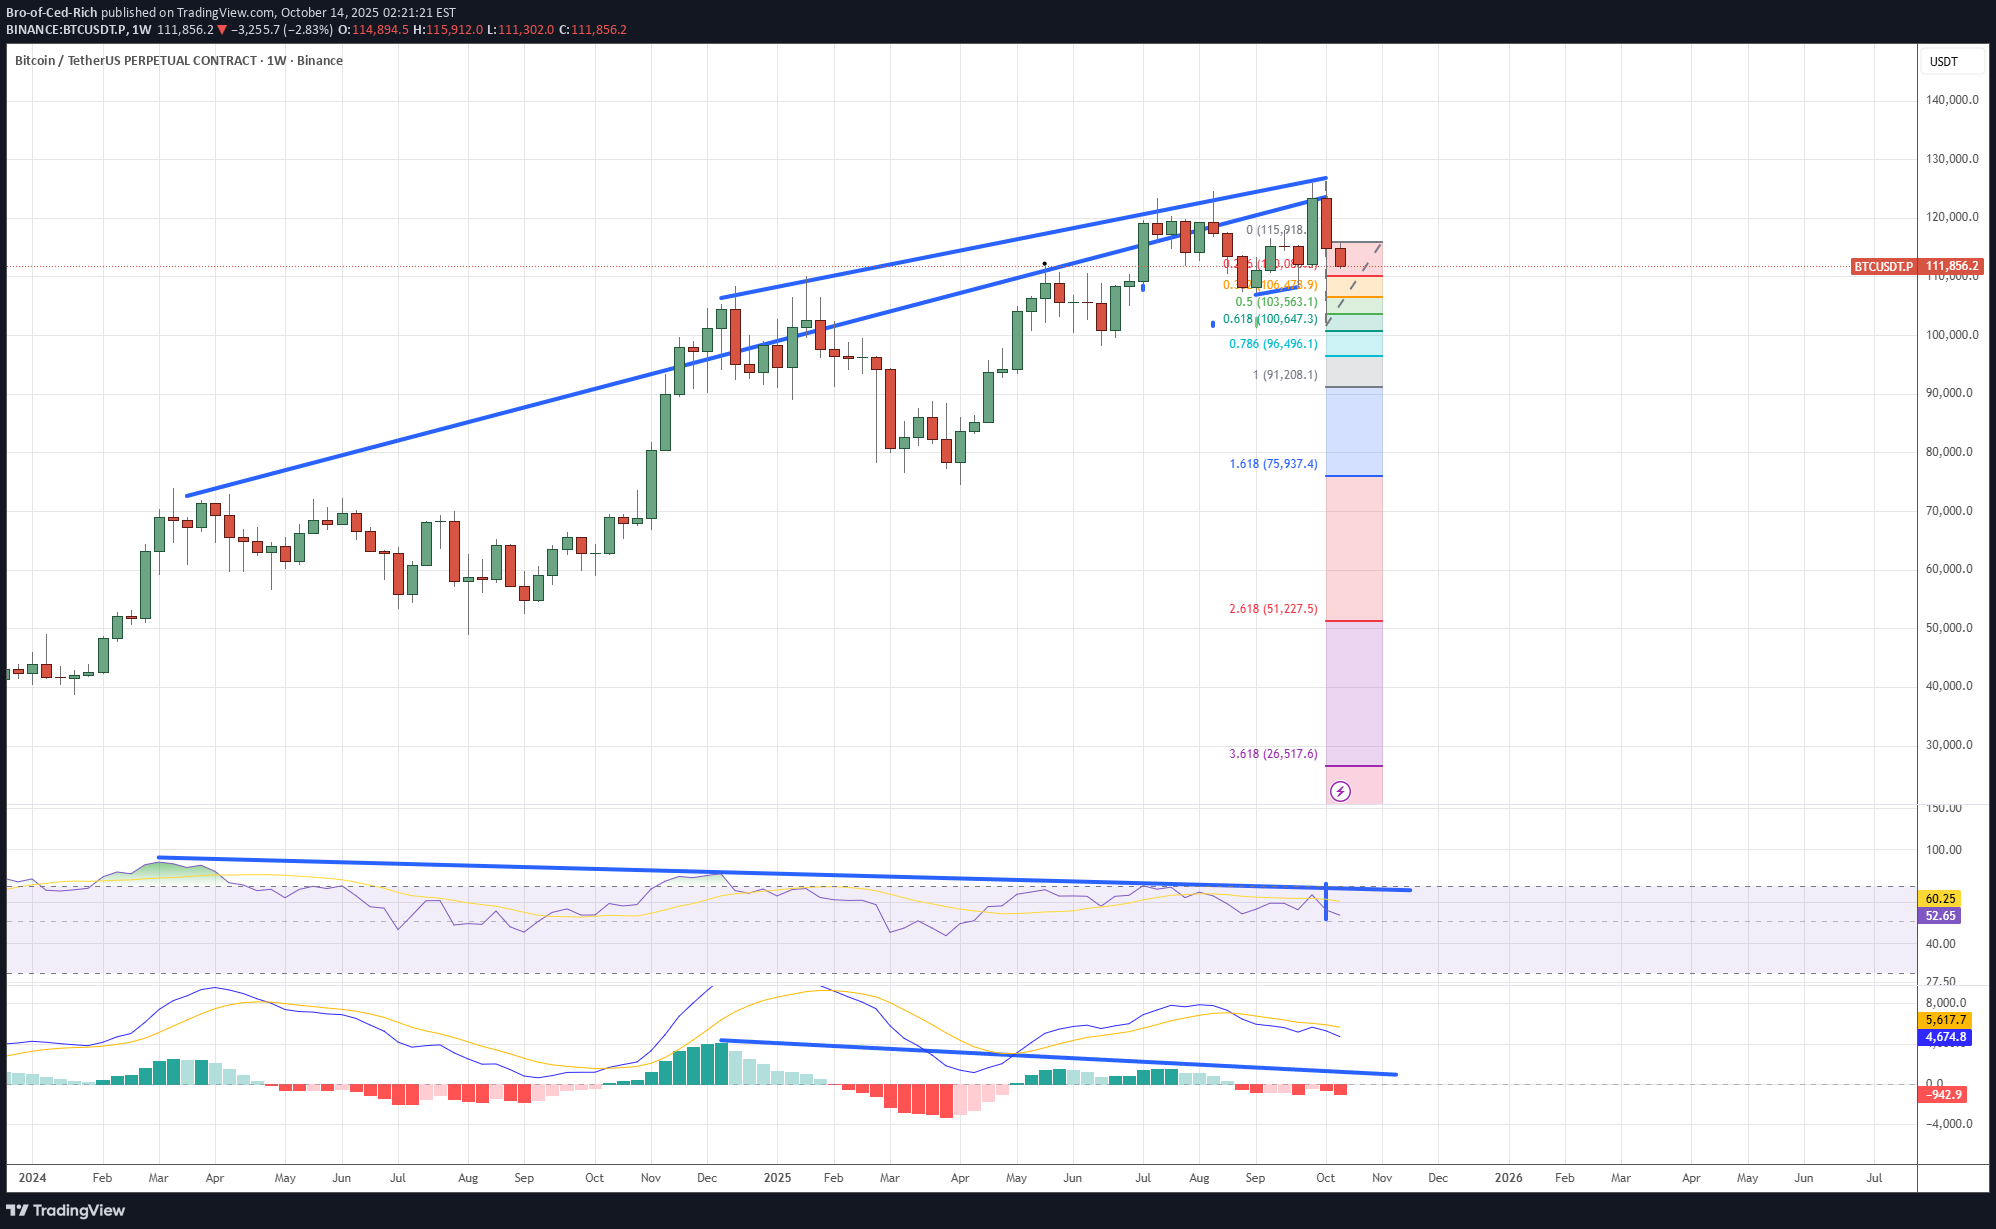Click the 2026 label on the time axis
The height and width of the screenshot is (1229, 1996).
(x=1508, y=1178)
